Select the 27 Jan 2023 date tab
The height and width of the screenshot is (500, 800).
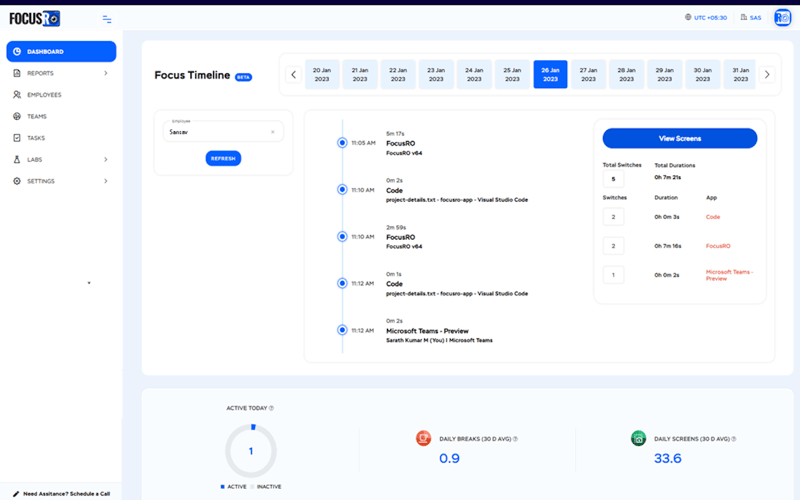click(588, 74)
